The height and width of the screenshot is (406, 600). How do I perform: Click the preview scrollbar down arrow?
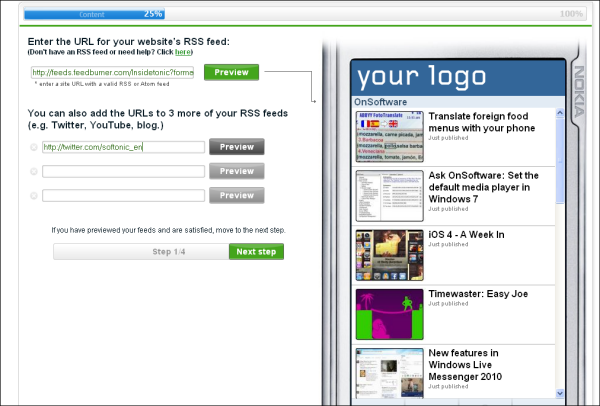click(560, 394)
